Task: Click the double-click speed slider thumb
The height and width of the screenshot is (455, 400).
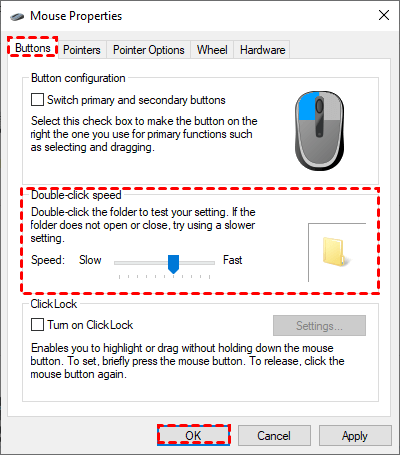Action: [x=173, y=264]
